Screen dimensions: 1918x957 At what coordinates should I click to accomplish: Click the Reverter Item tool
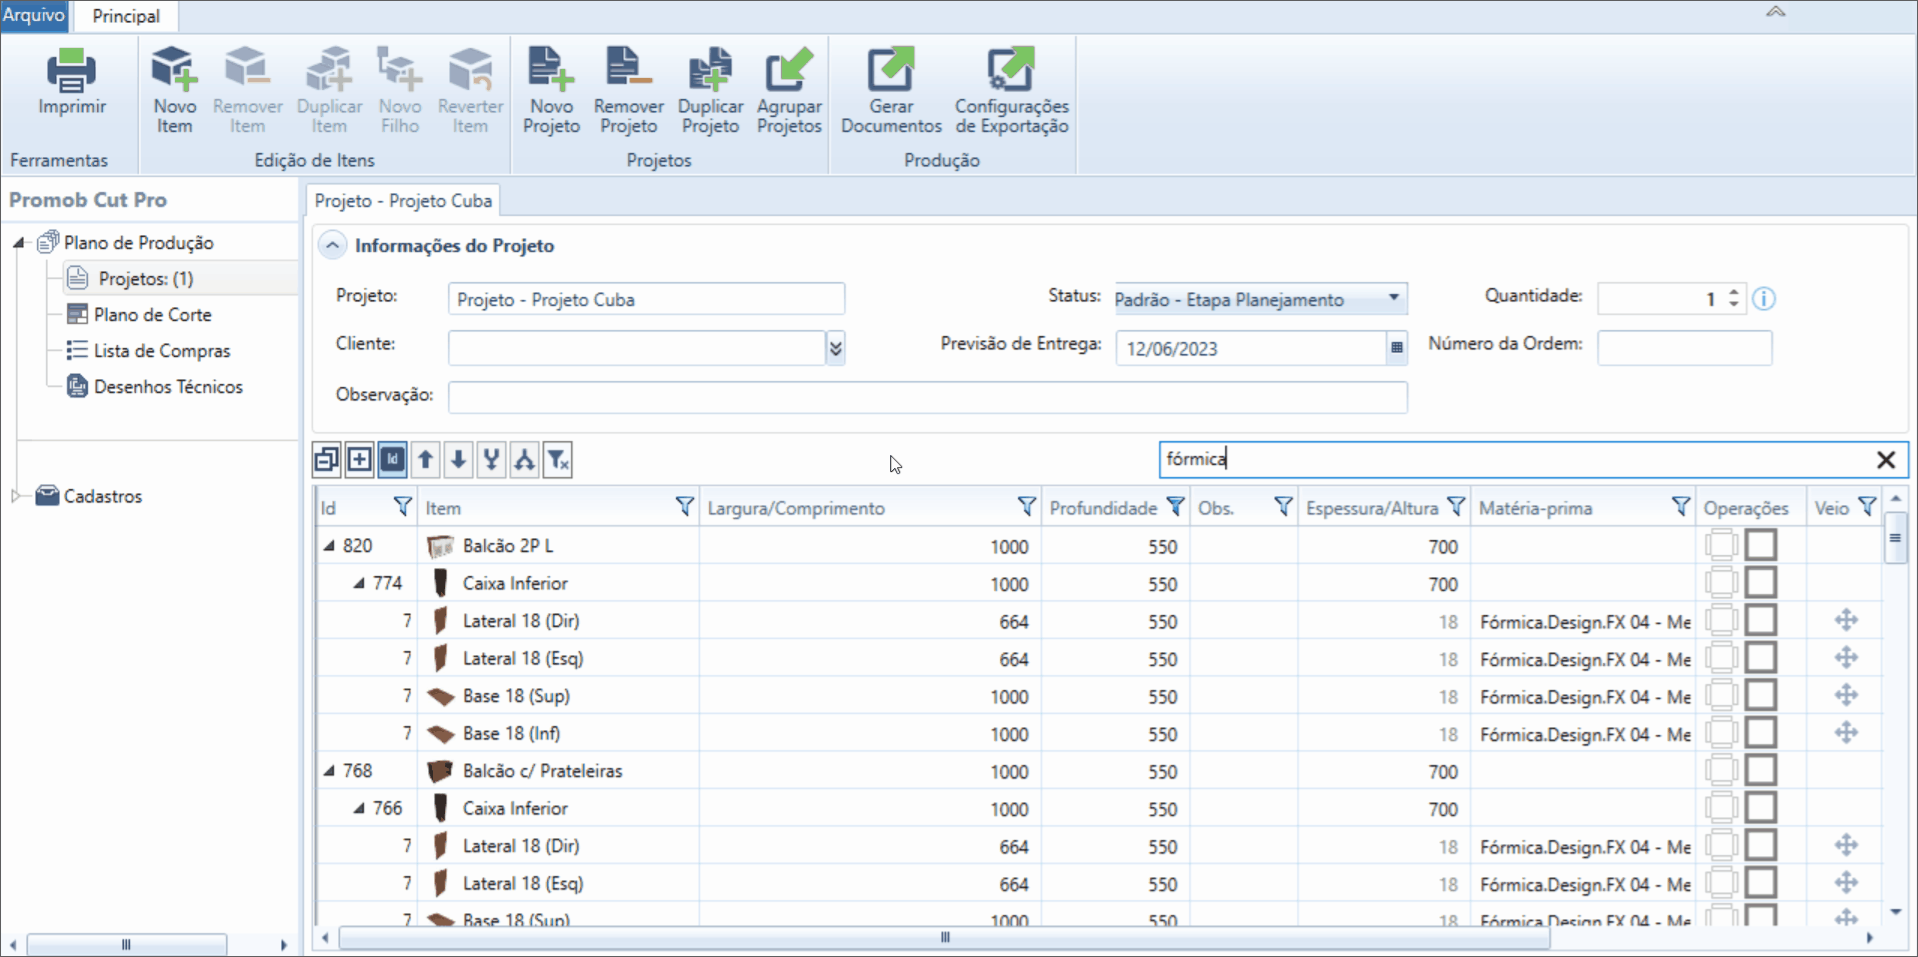pos(470,90)
